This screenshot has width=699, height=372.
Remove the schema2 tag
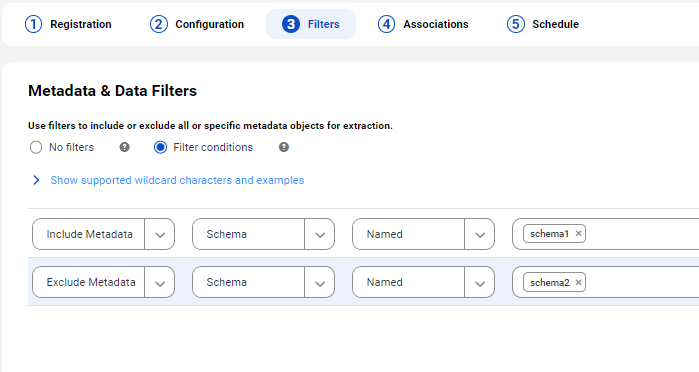pyautogui.click(x=578, y=282)
